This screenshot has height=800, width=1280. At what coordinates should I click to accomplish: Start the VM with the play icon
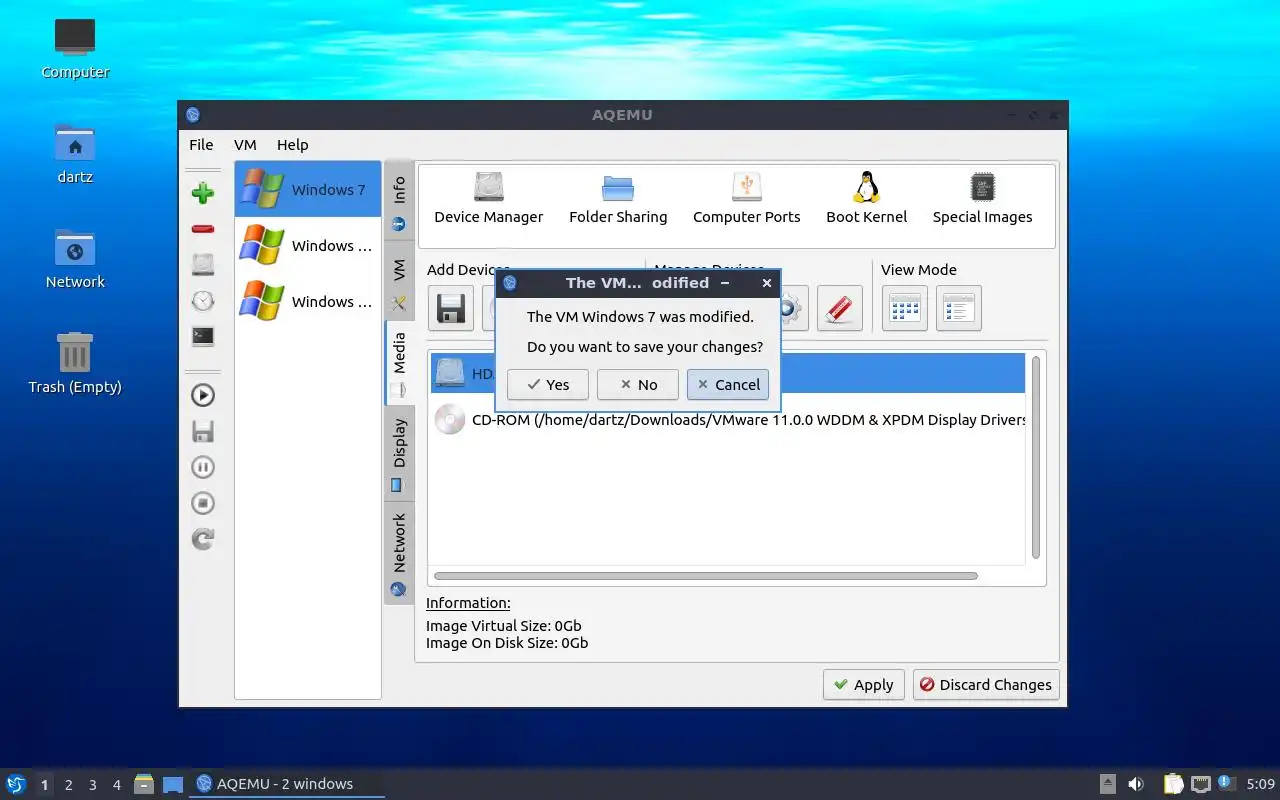[203, 395]
